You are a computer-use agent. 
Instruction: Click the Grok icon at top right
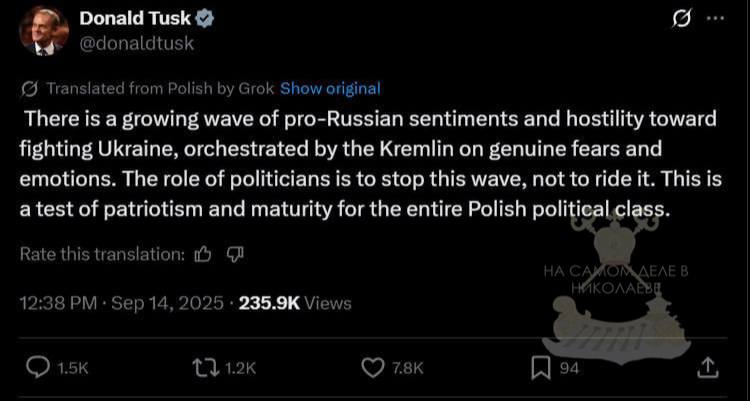pyautogui.click(x=682, y=19)
